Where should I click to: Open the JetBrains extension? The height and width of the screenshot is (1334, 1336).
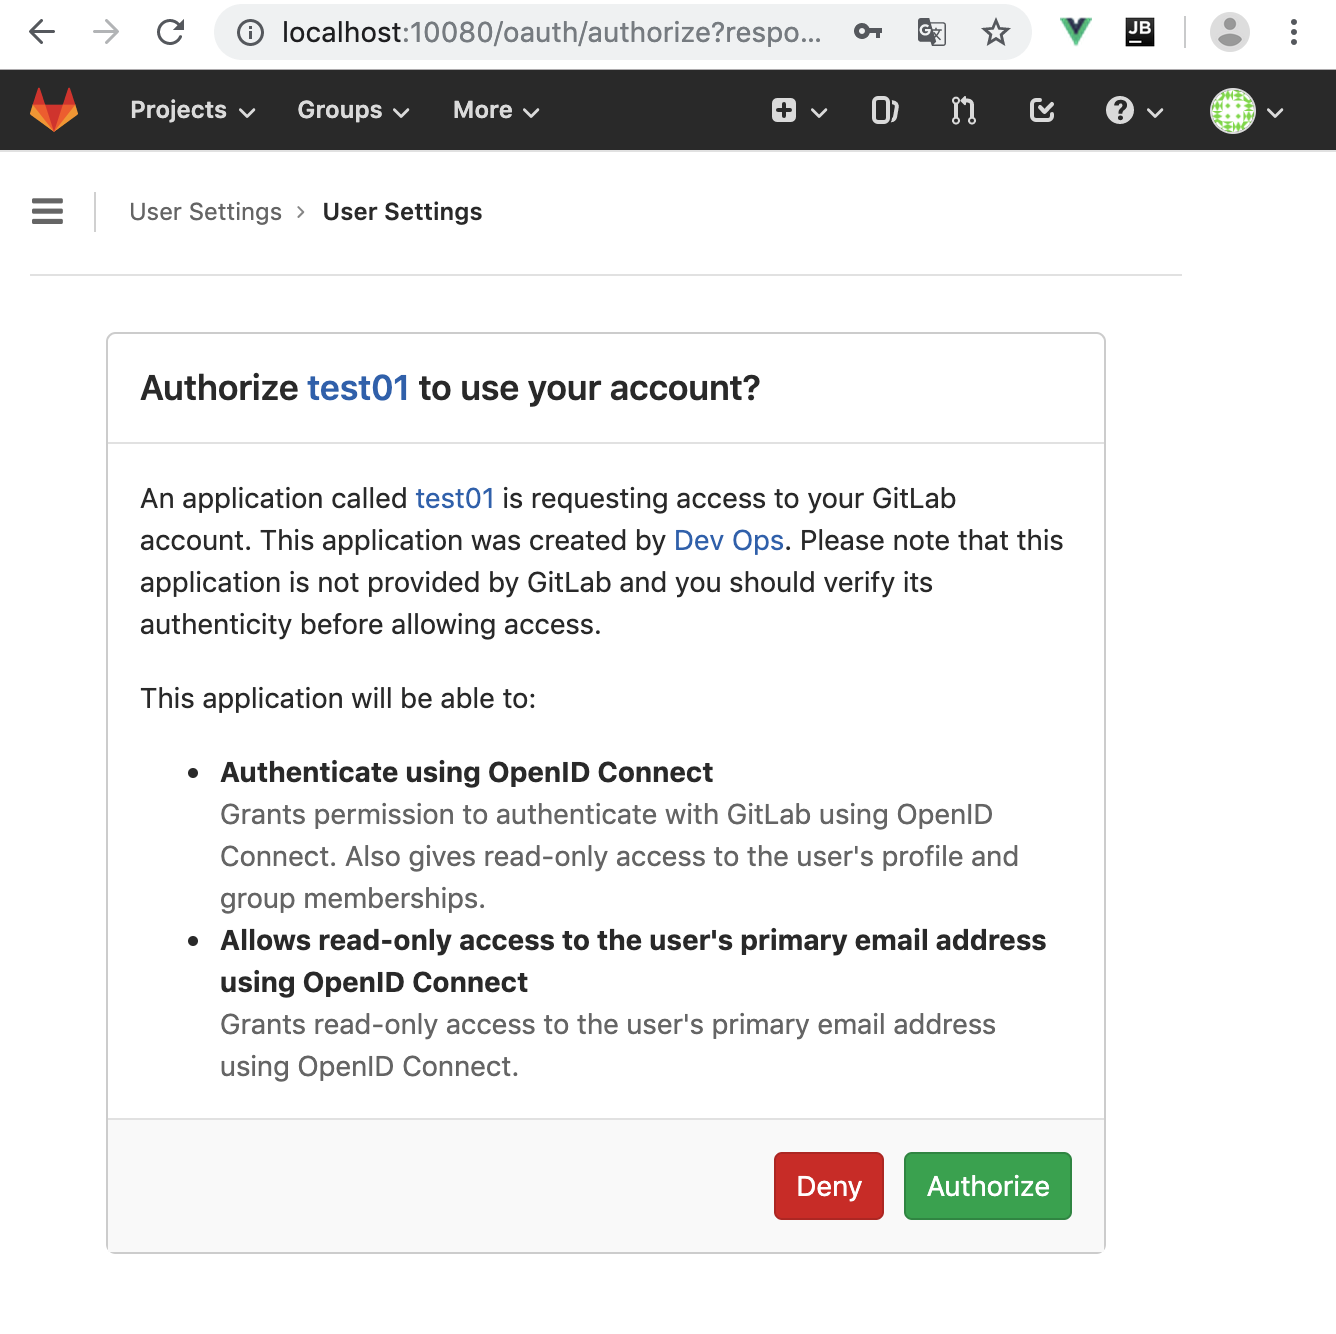[1139, 32]
